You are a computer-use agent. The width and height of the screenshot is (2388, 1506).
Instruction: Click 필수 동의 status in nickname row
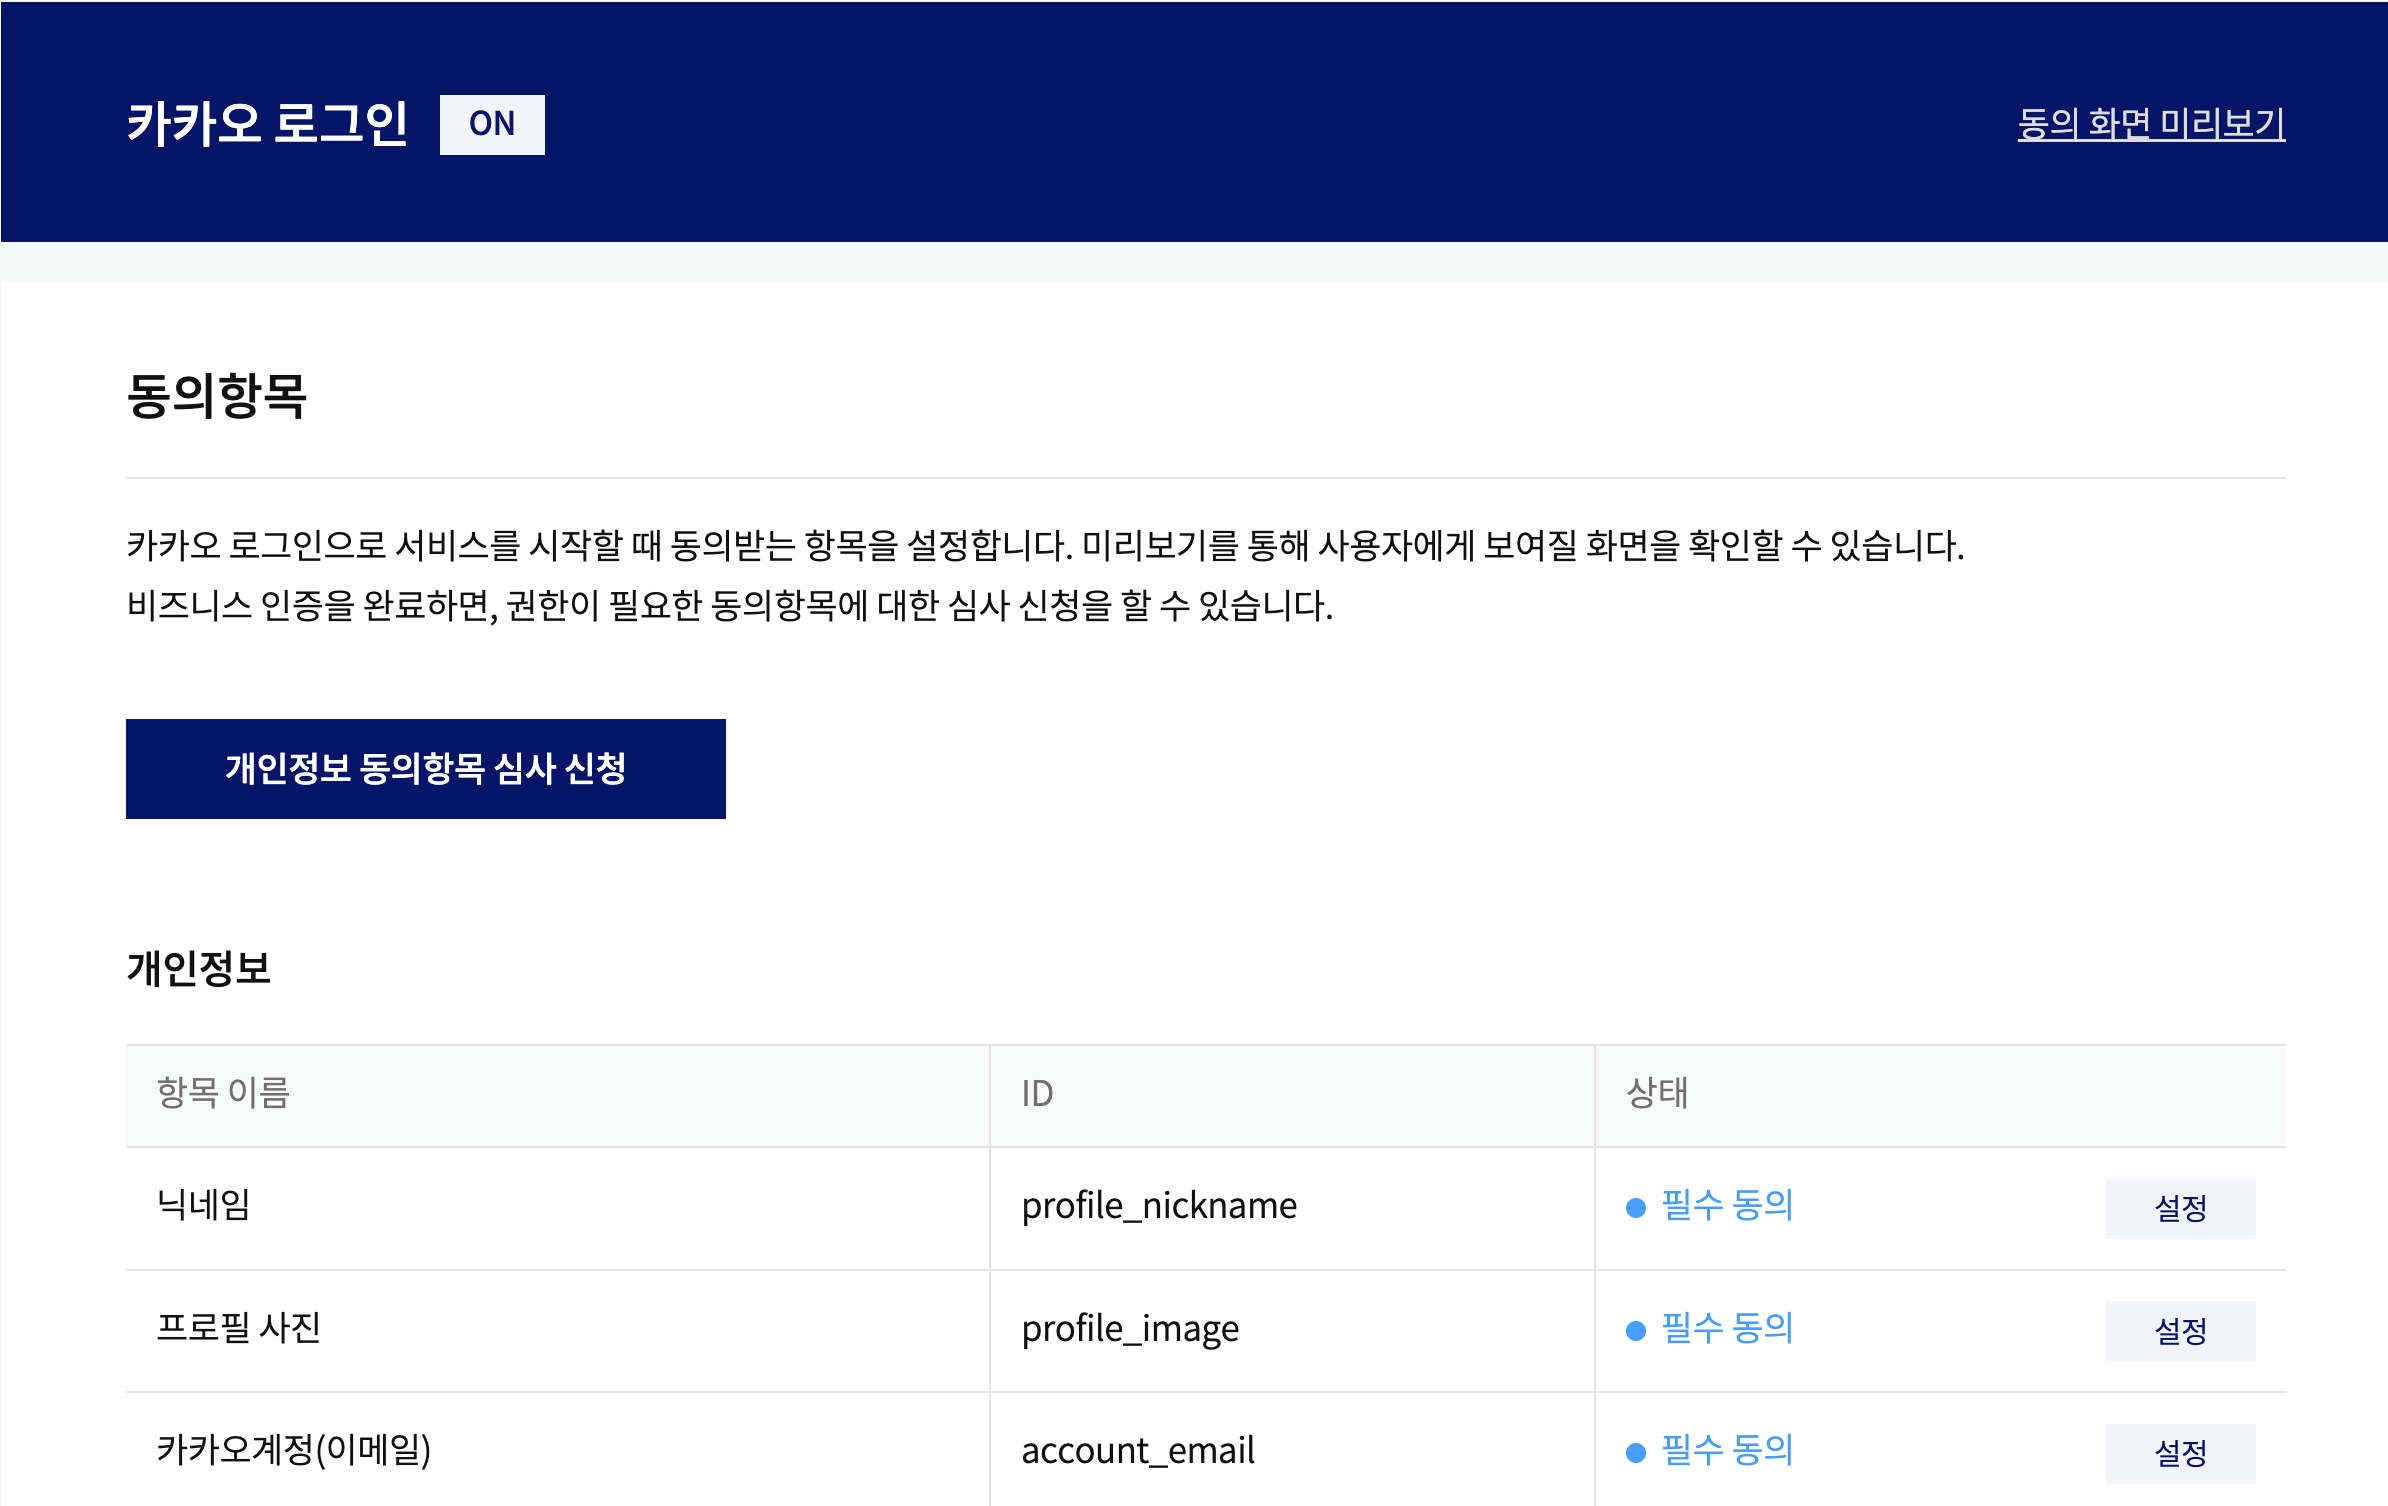click(x=1726, y=1205)
